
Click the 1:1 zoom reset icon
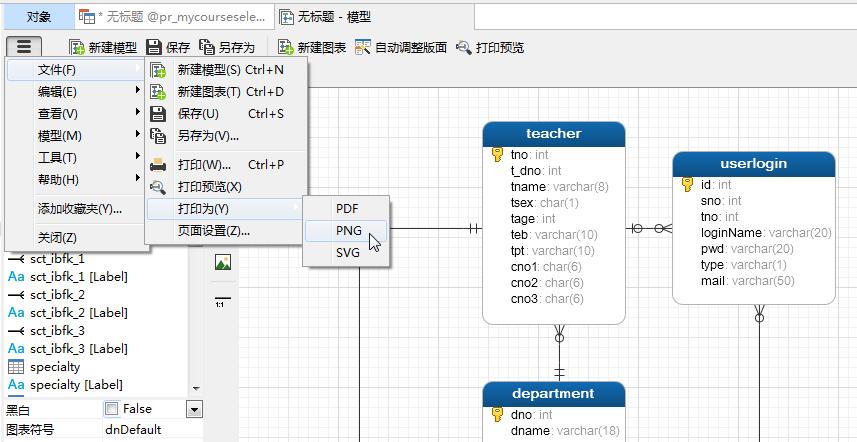pos(223,302)
